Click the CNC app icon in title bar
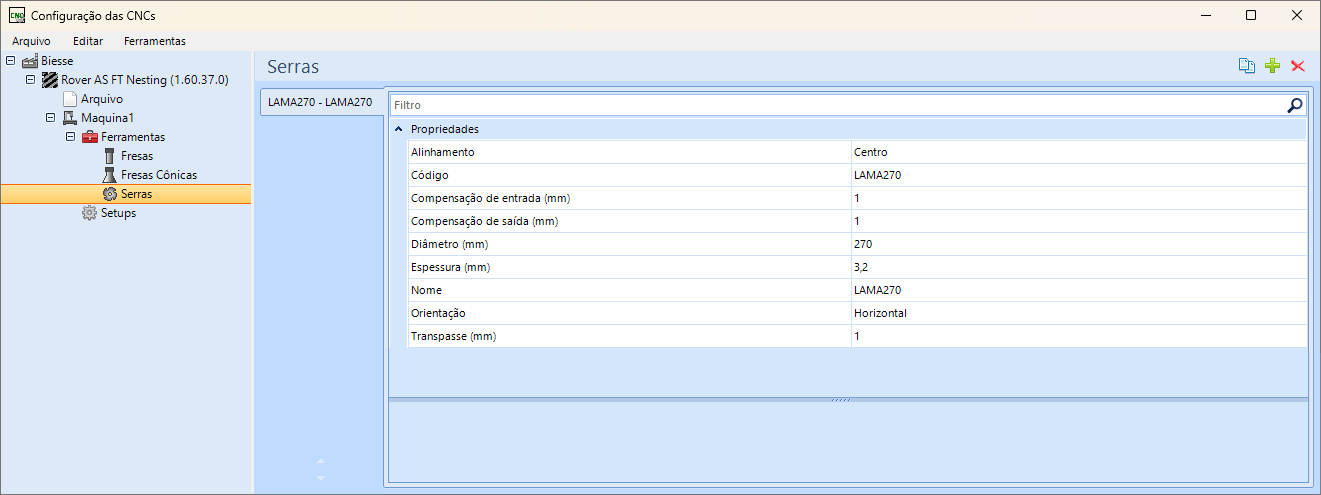Screen dimensions: 1321x495 point(17,15)
